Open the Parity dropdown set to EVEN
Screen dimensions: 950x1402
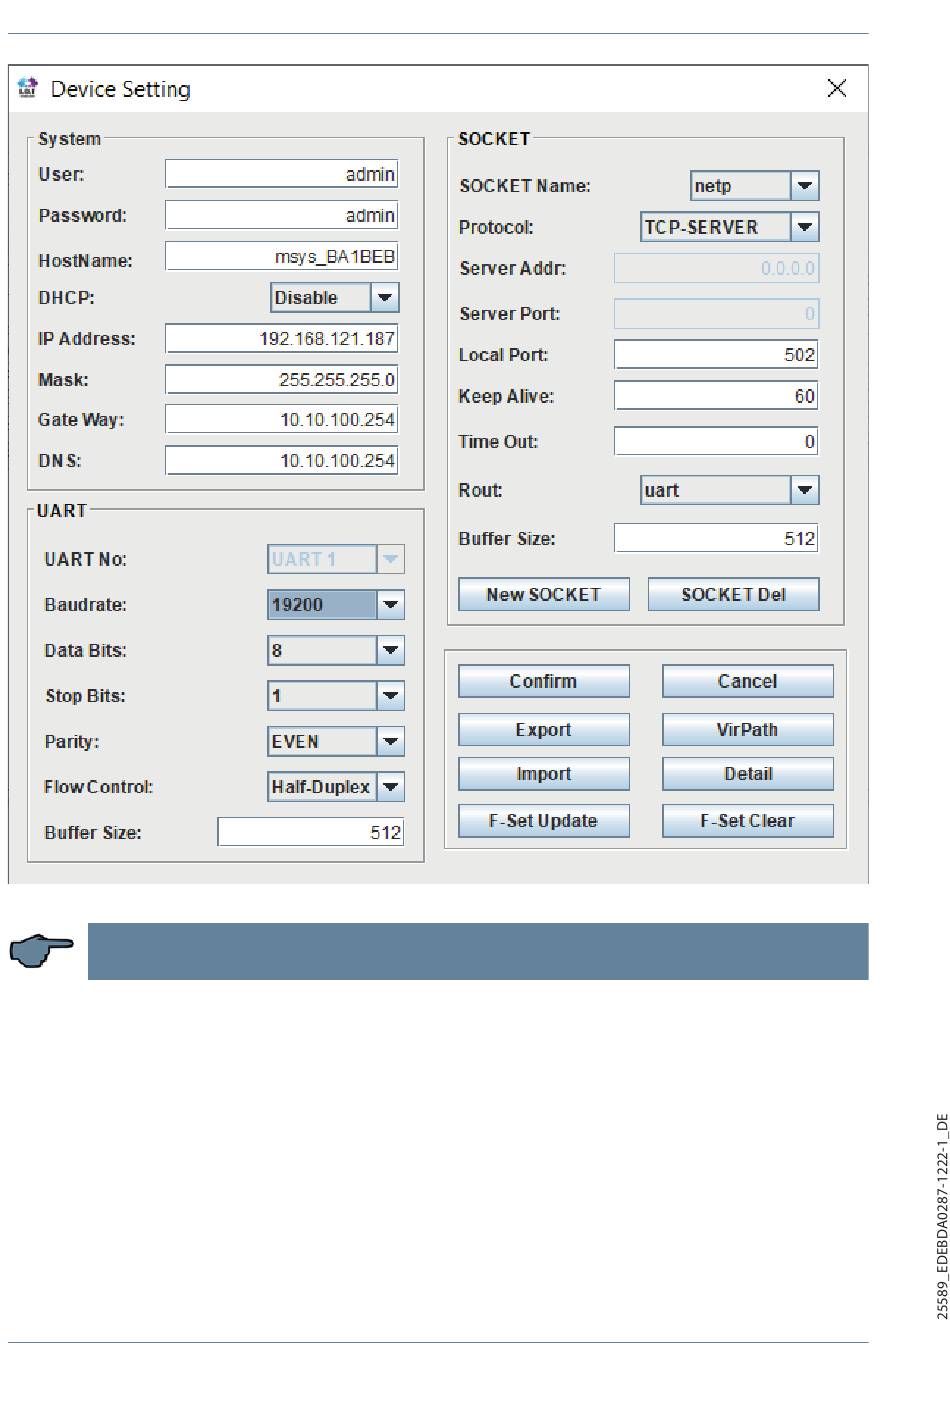pos(391,741)
